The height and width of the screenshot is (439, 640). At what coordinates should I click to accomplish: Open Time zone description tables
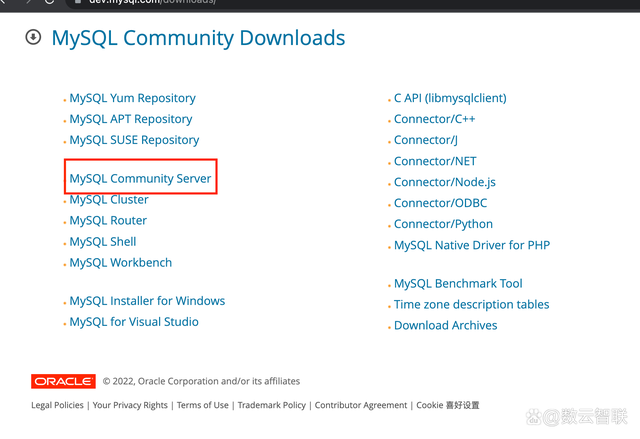[x=471, y=304]
